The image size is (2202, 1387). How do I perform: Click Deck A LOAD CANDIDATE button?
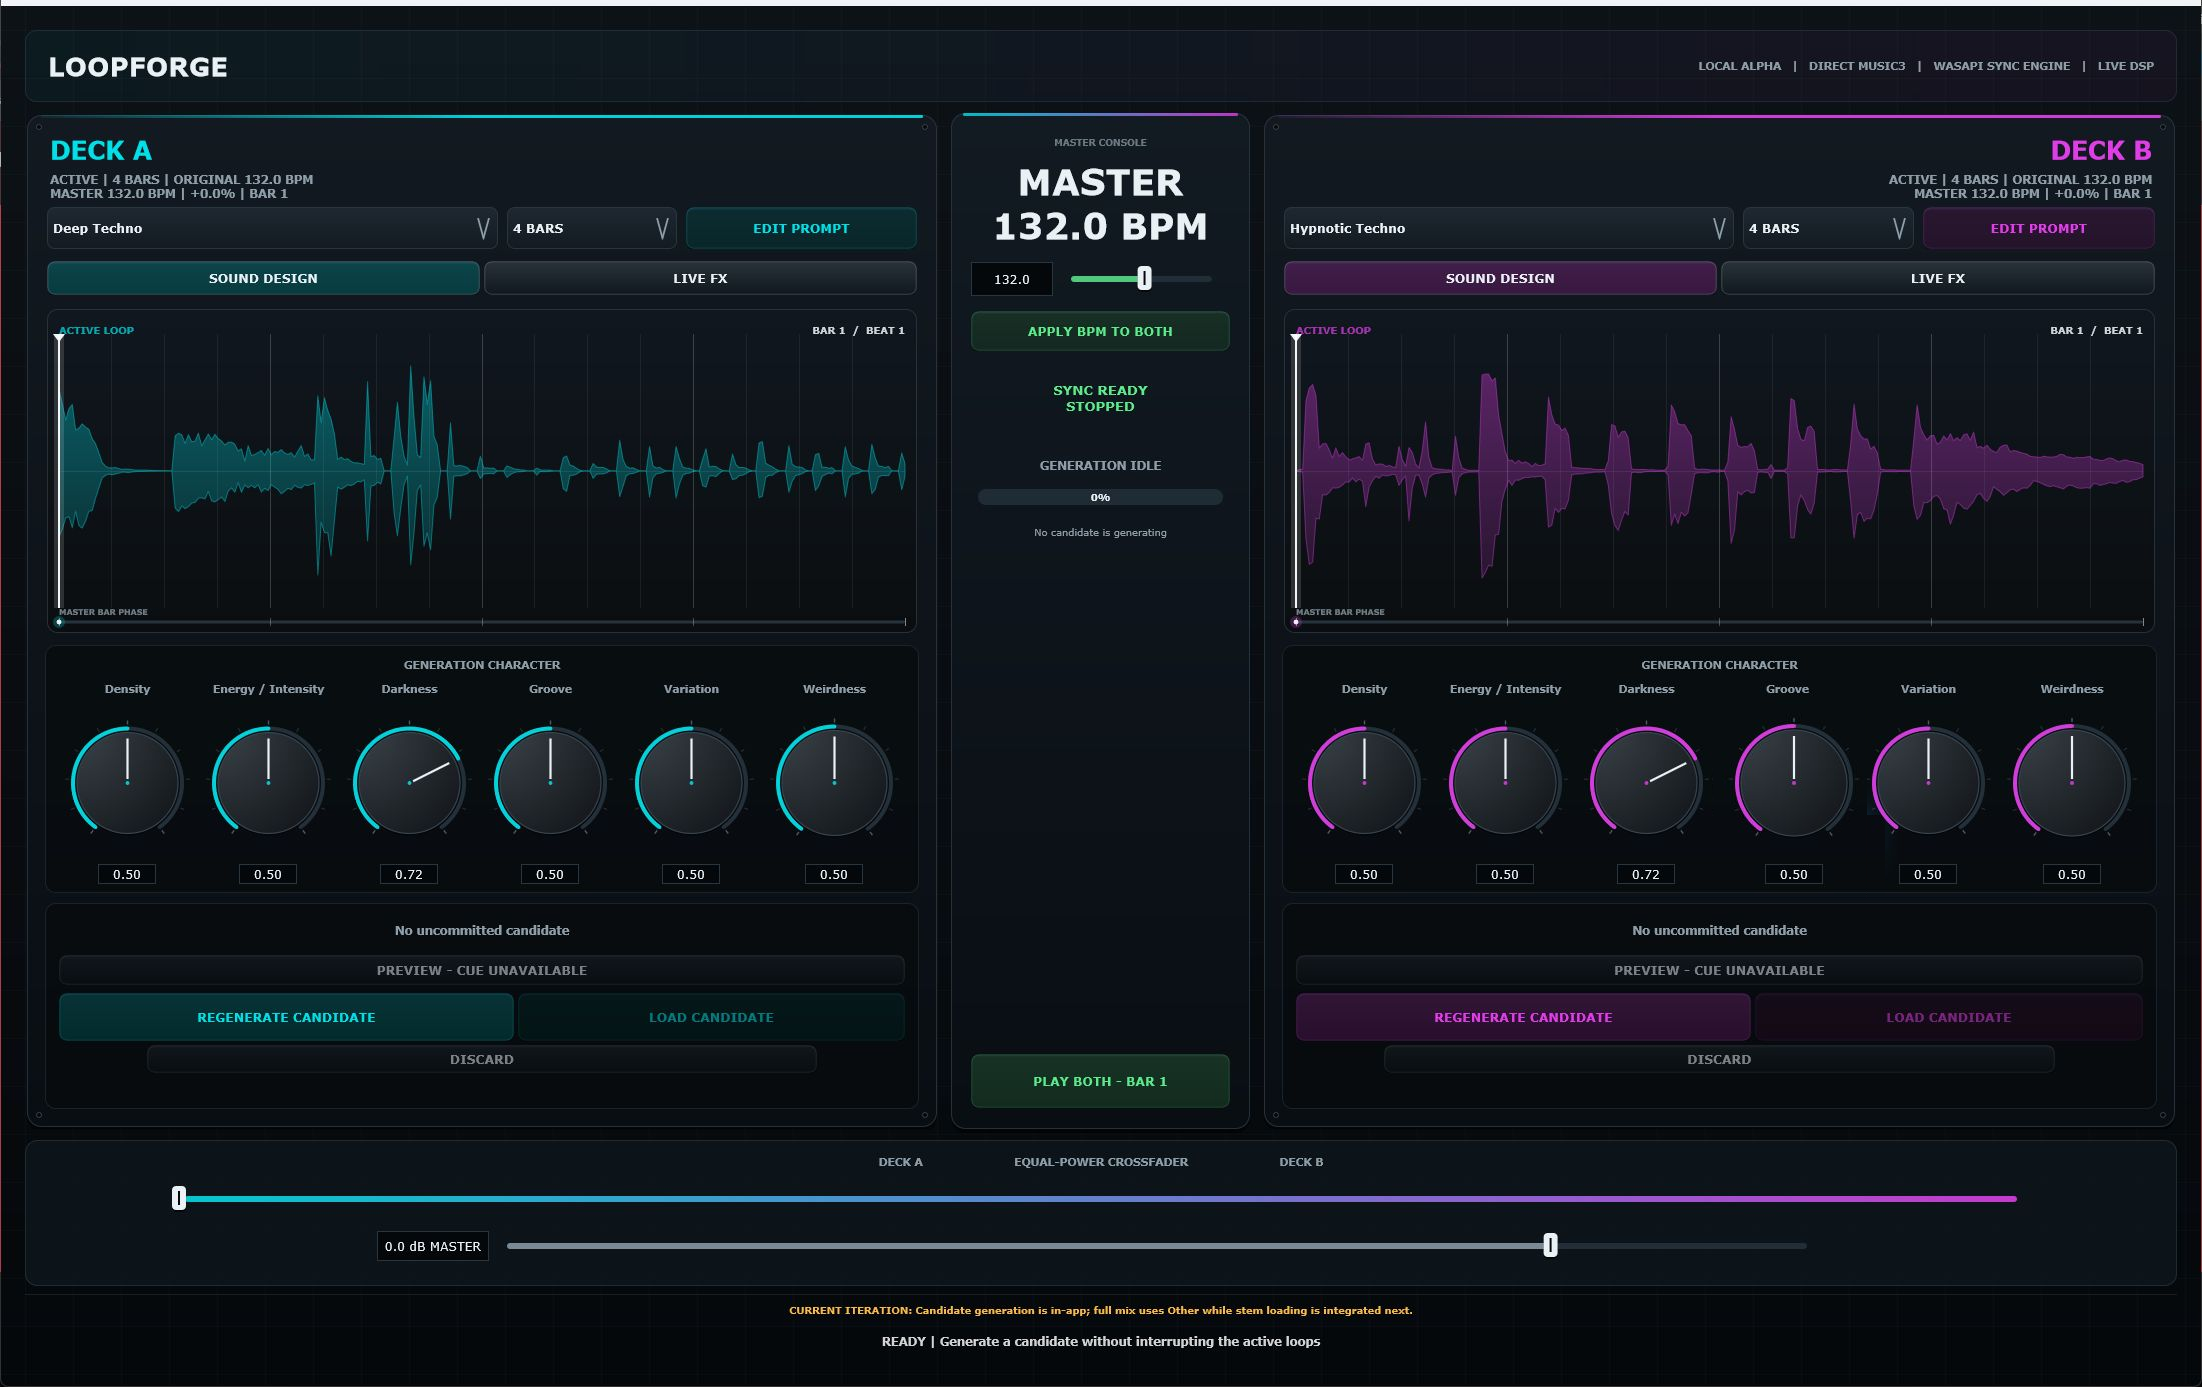(711, 1017)
